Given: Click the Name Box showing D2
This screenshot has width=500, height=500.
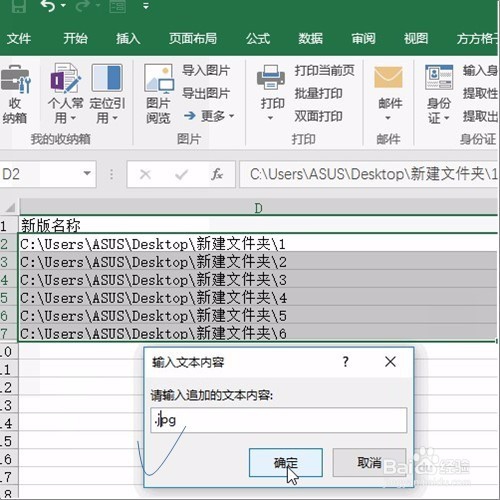Looking at the screenshot, I should pos(40,174).
